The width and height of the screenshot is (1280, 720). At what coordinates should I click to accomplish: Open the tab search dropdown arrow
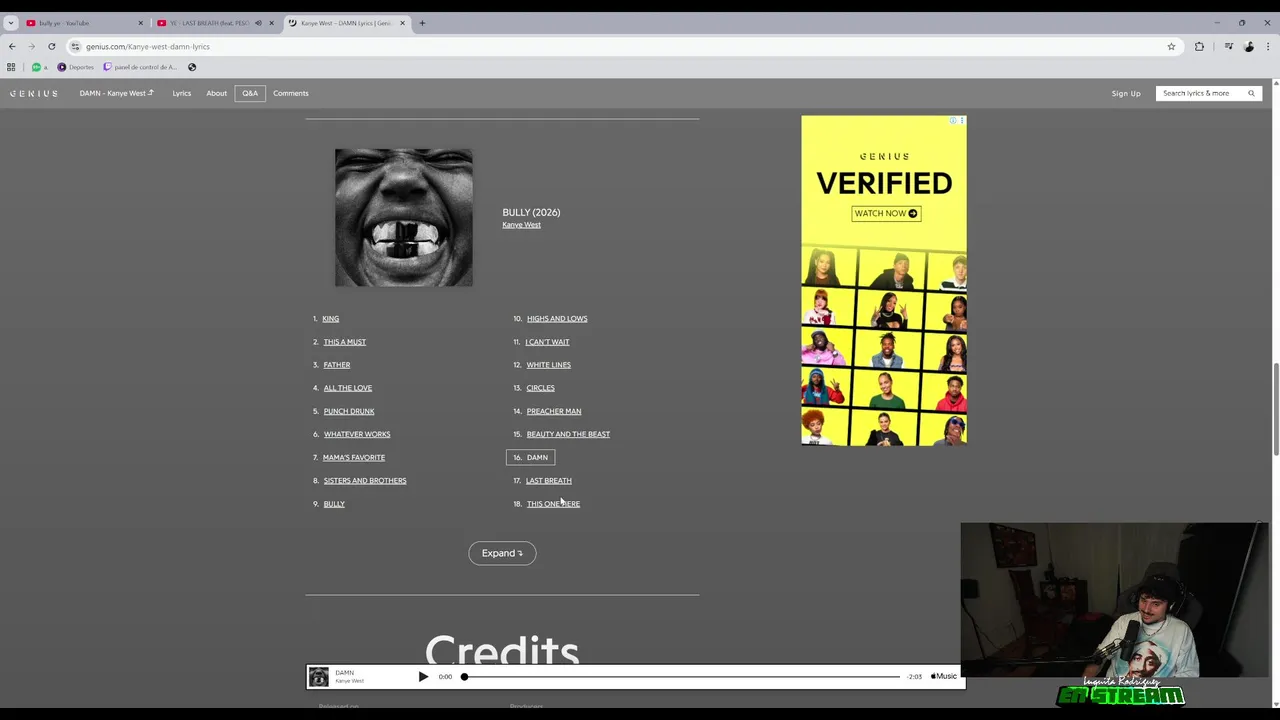click(x=11, y=23)
